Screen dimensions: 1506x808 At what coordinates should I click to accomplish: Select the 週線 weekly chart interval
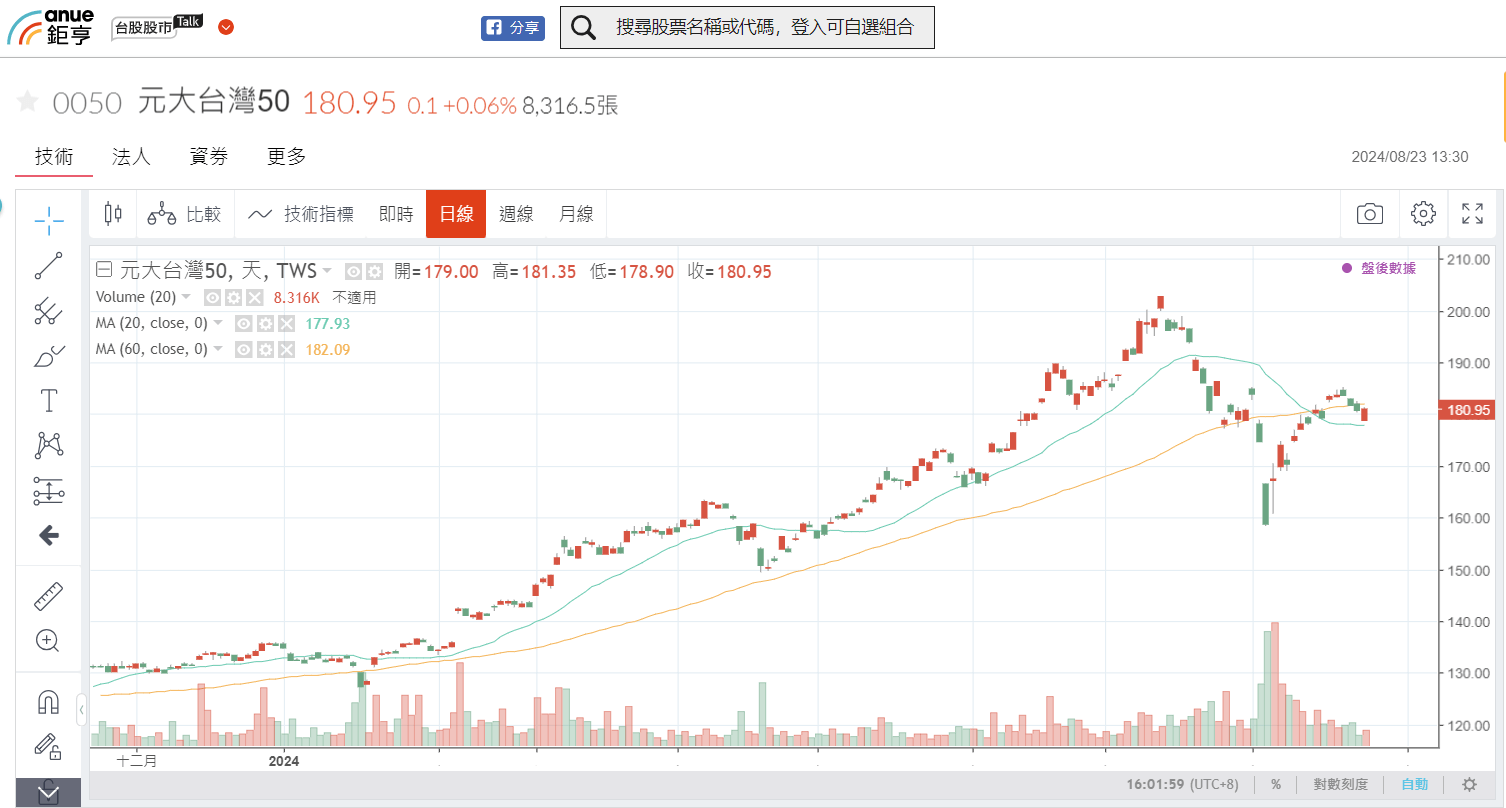(x=516, y=214)
